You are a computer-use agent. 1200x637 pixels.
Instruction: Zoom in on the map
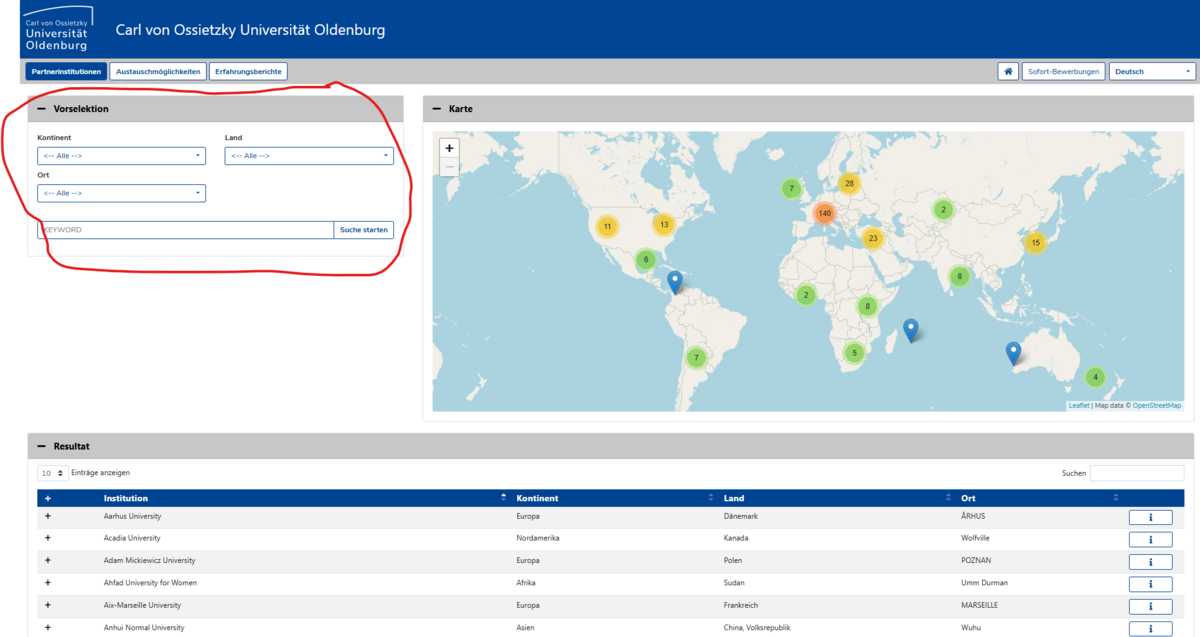[449, 148]
